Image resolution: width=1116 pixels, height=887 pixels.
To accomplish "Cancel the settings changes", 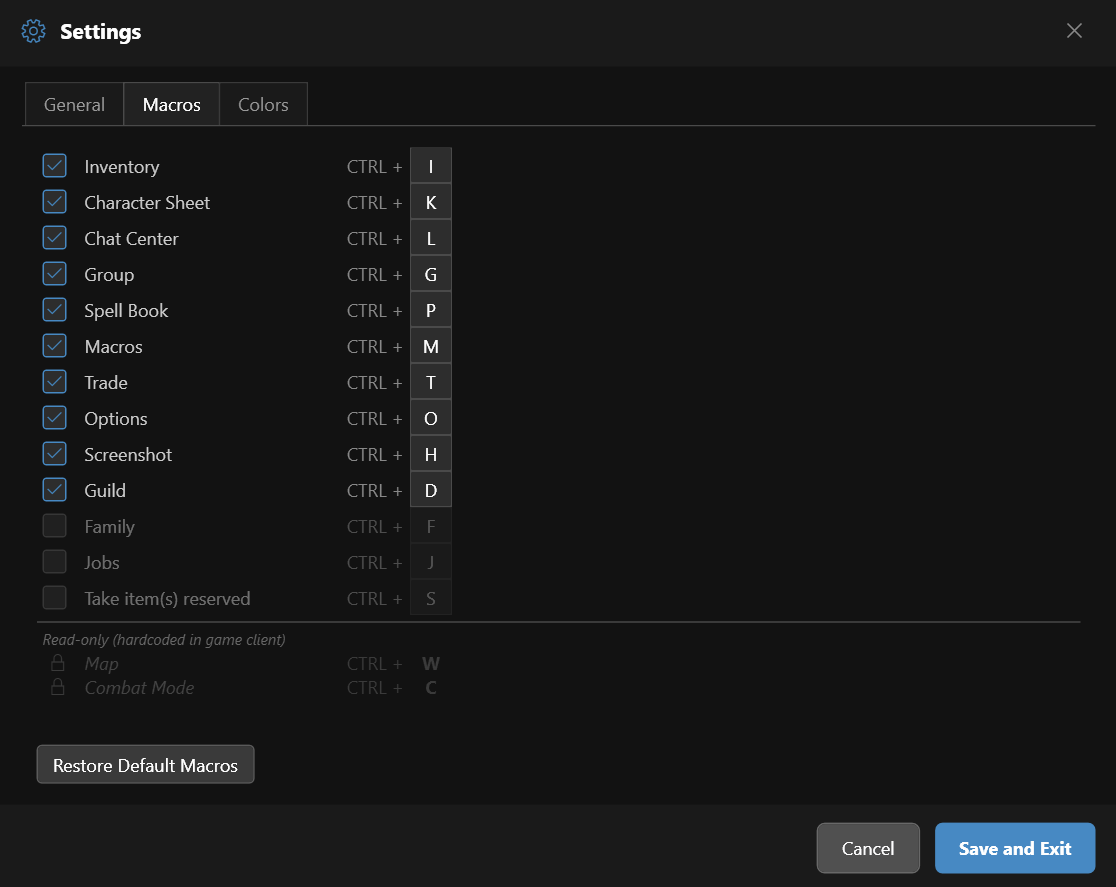I will click(868, 848).
